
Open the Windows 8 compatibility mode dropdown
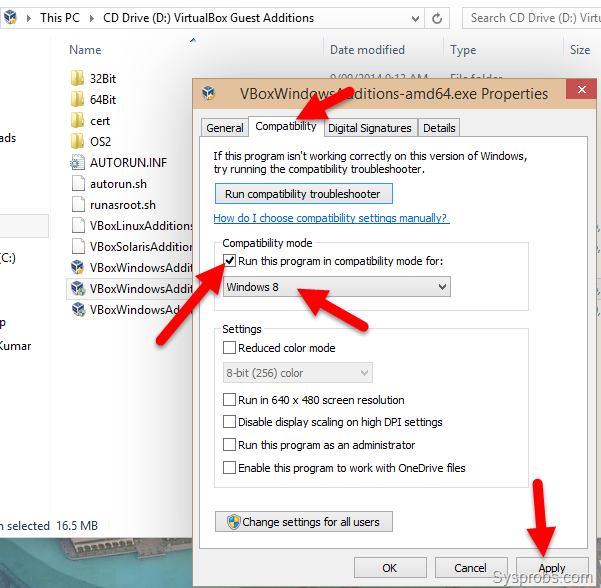click(x=337, y=287)
